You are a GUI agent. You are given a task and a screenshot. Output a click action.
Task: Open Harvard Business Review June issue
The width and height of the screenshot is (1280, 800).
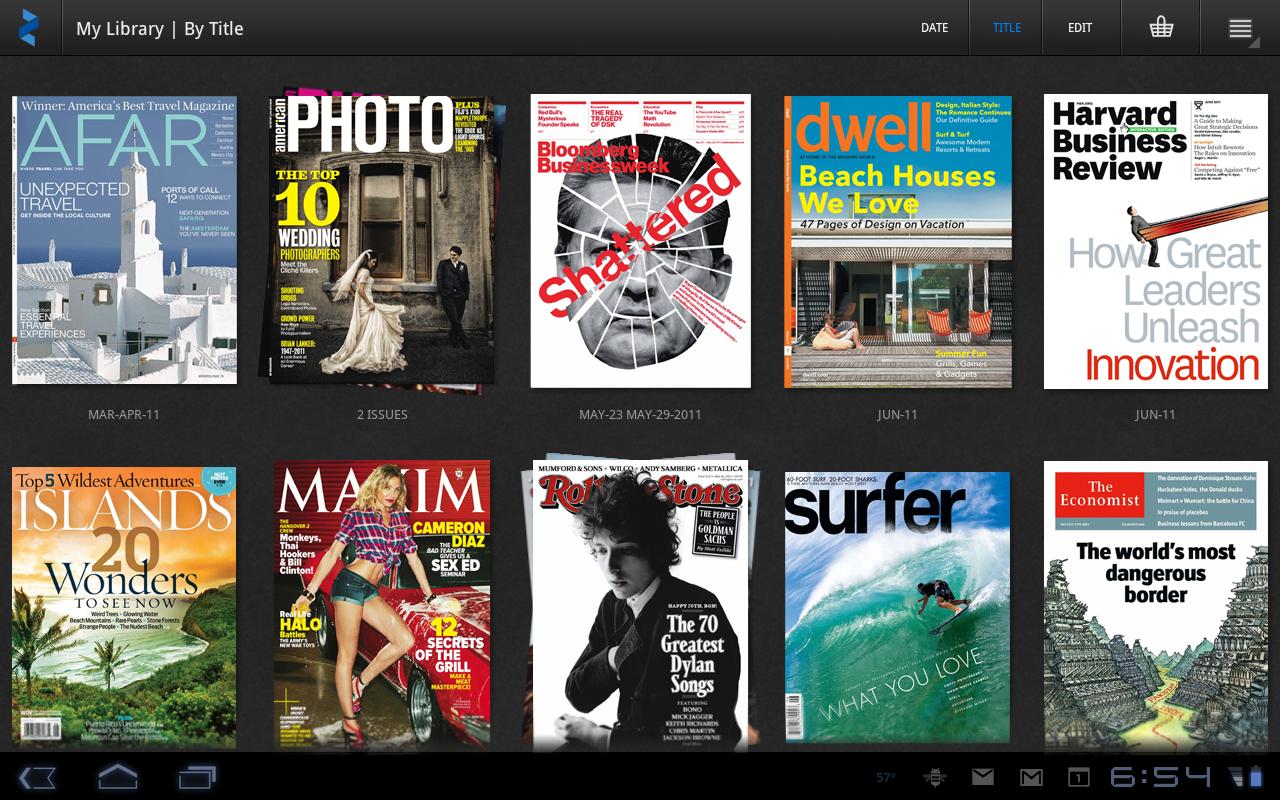click(x=1155, y=240)
